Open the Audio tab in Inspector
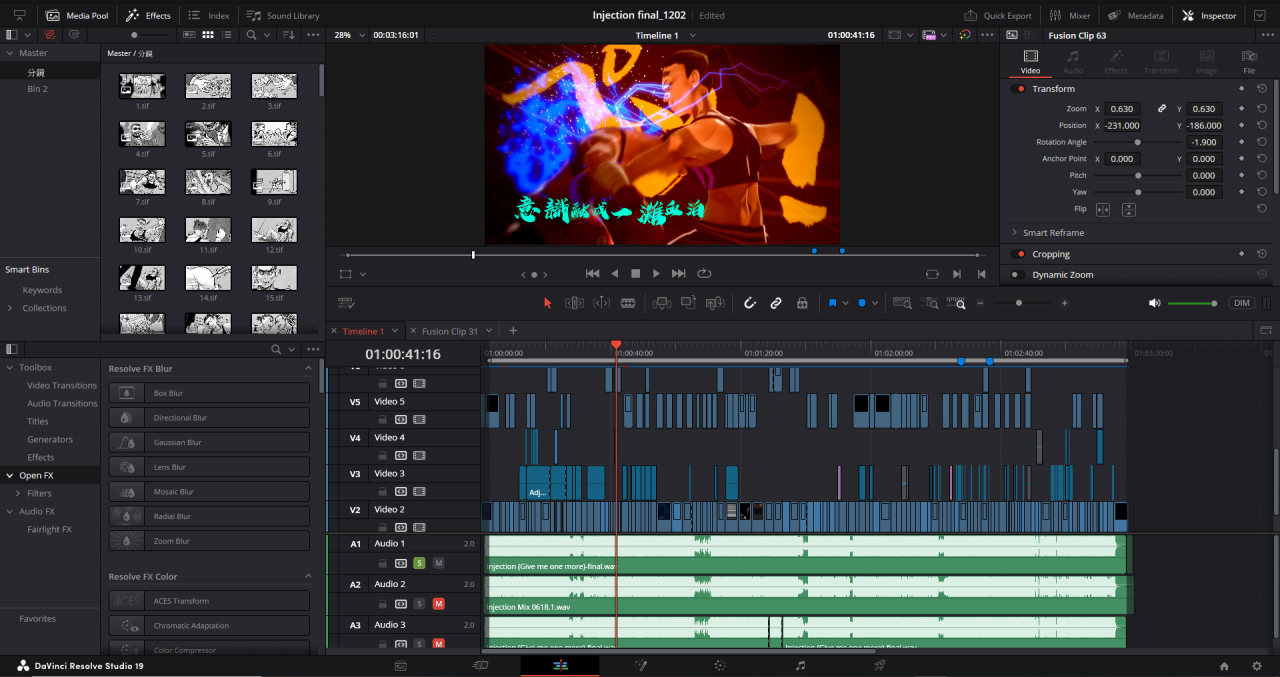1280x677 pixels. (1072, 61)
